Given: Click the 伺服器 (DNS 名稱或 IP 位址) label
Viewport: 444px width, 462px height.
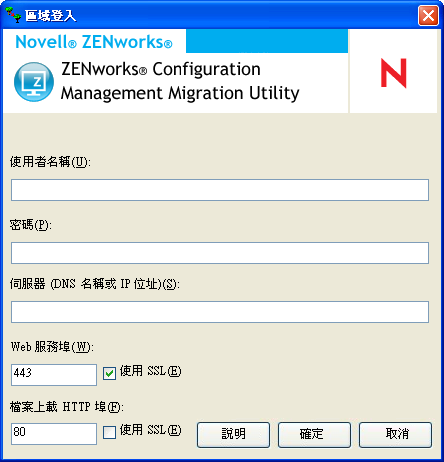Looking at the screenshot, I should 94,284.
